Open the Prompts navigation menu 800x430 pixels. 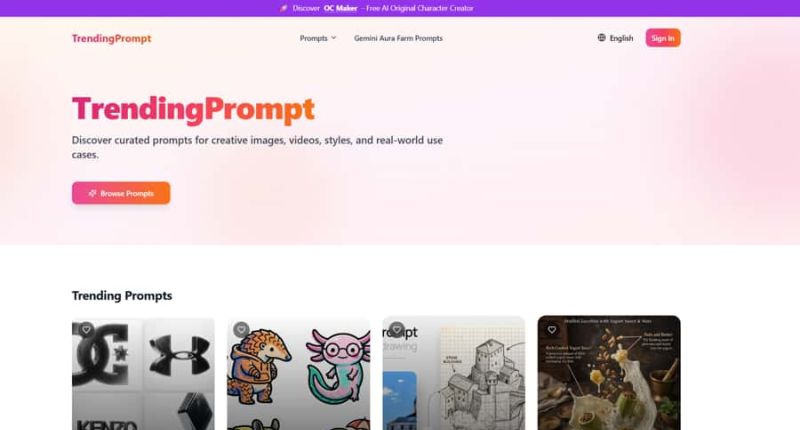[x=318, y=38]
